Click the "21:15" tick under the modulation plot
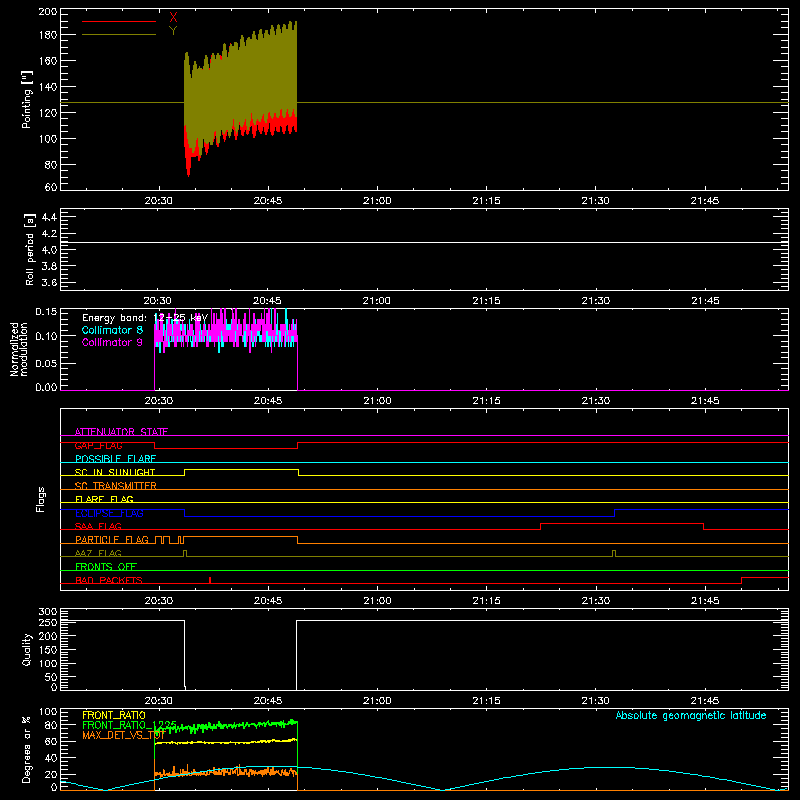 486,401
